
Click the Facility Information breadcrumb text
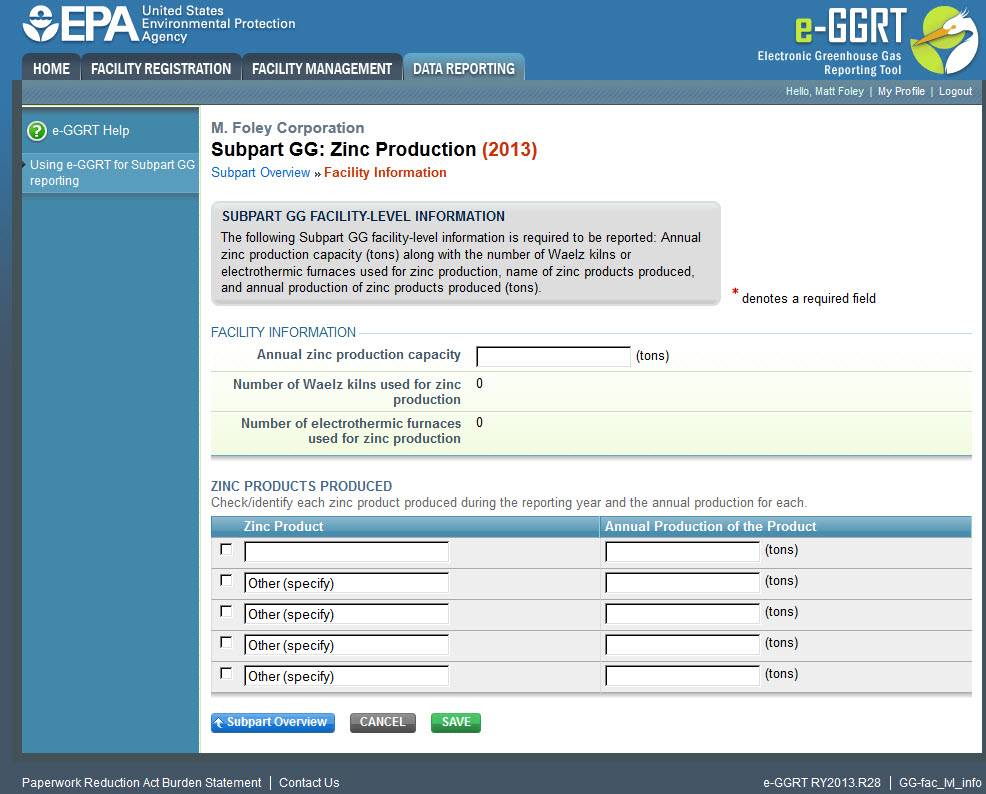pyautogui.click(x=385, y=172)
